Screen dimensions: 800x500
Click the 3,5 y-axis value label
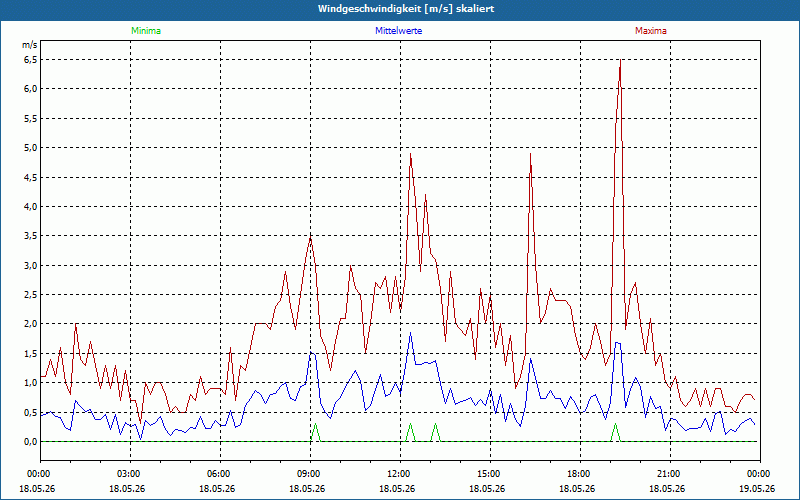point(31,236)
